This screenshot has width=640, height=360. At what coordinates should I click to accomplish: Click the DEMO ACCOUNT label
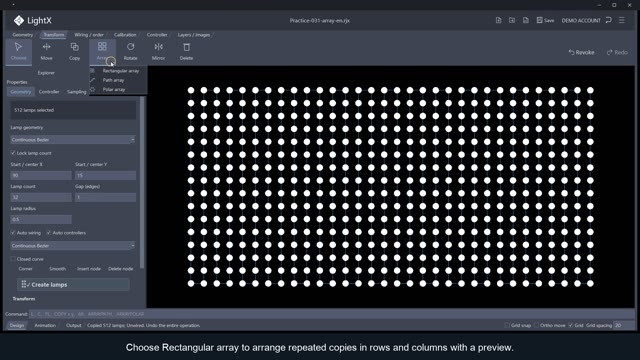pyautogui.click(x=581, y=20)
